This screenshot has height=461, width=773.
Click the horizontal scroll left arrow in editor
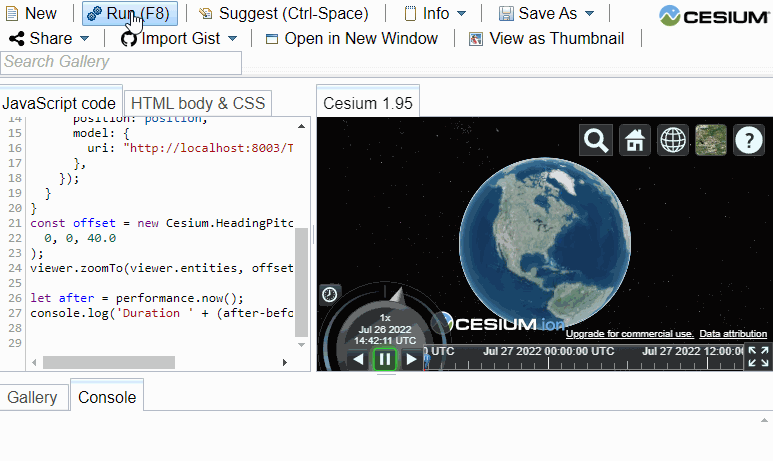point(34,362)
